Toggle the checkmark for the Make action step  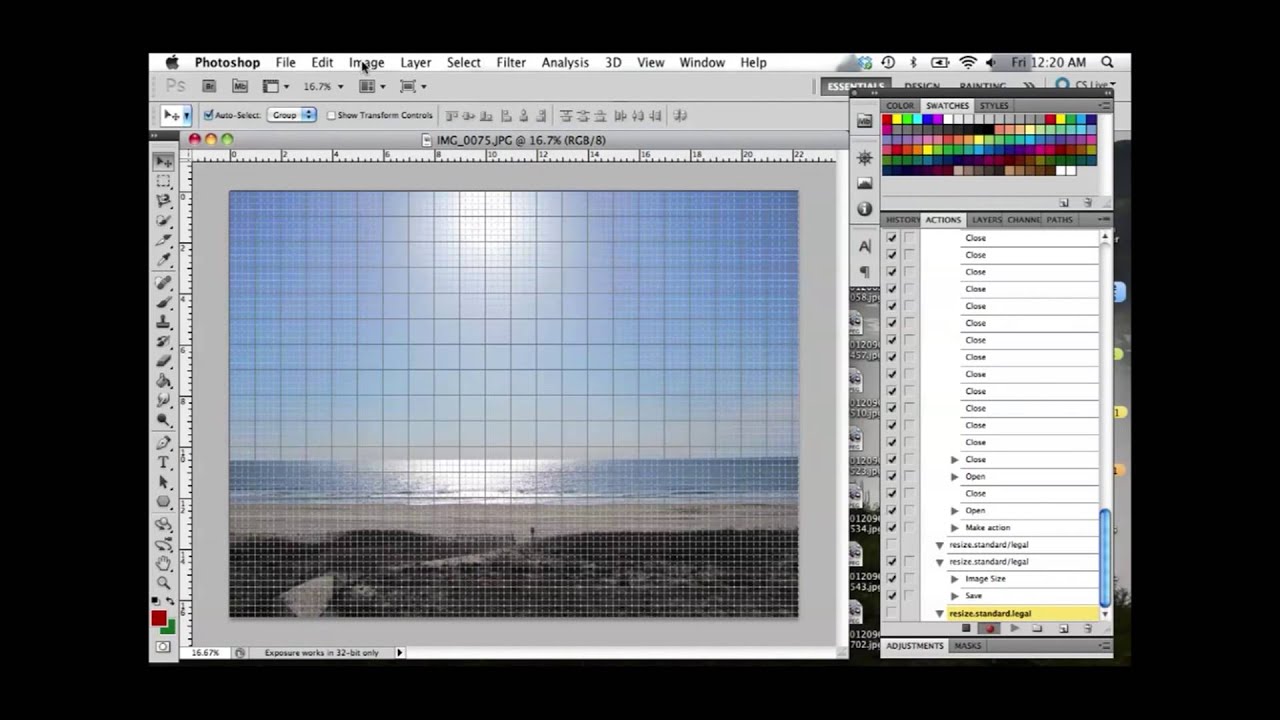point(891,528)
